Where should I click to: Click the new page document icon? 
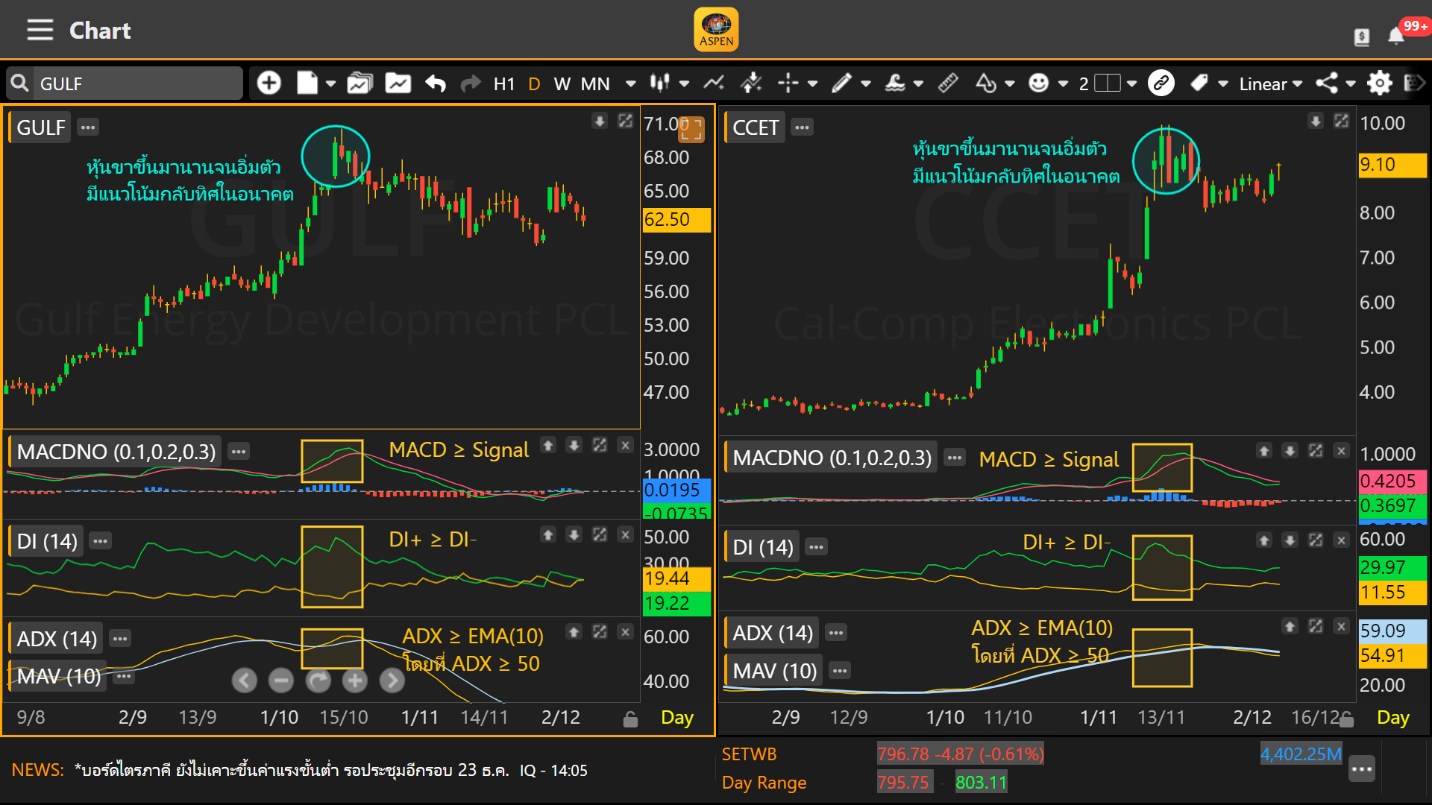coord(306,83)
